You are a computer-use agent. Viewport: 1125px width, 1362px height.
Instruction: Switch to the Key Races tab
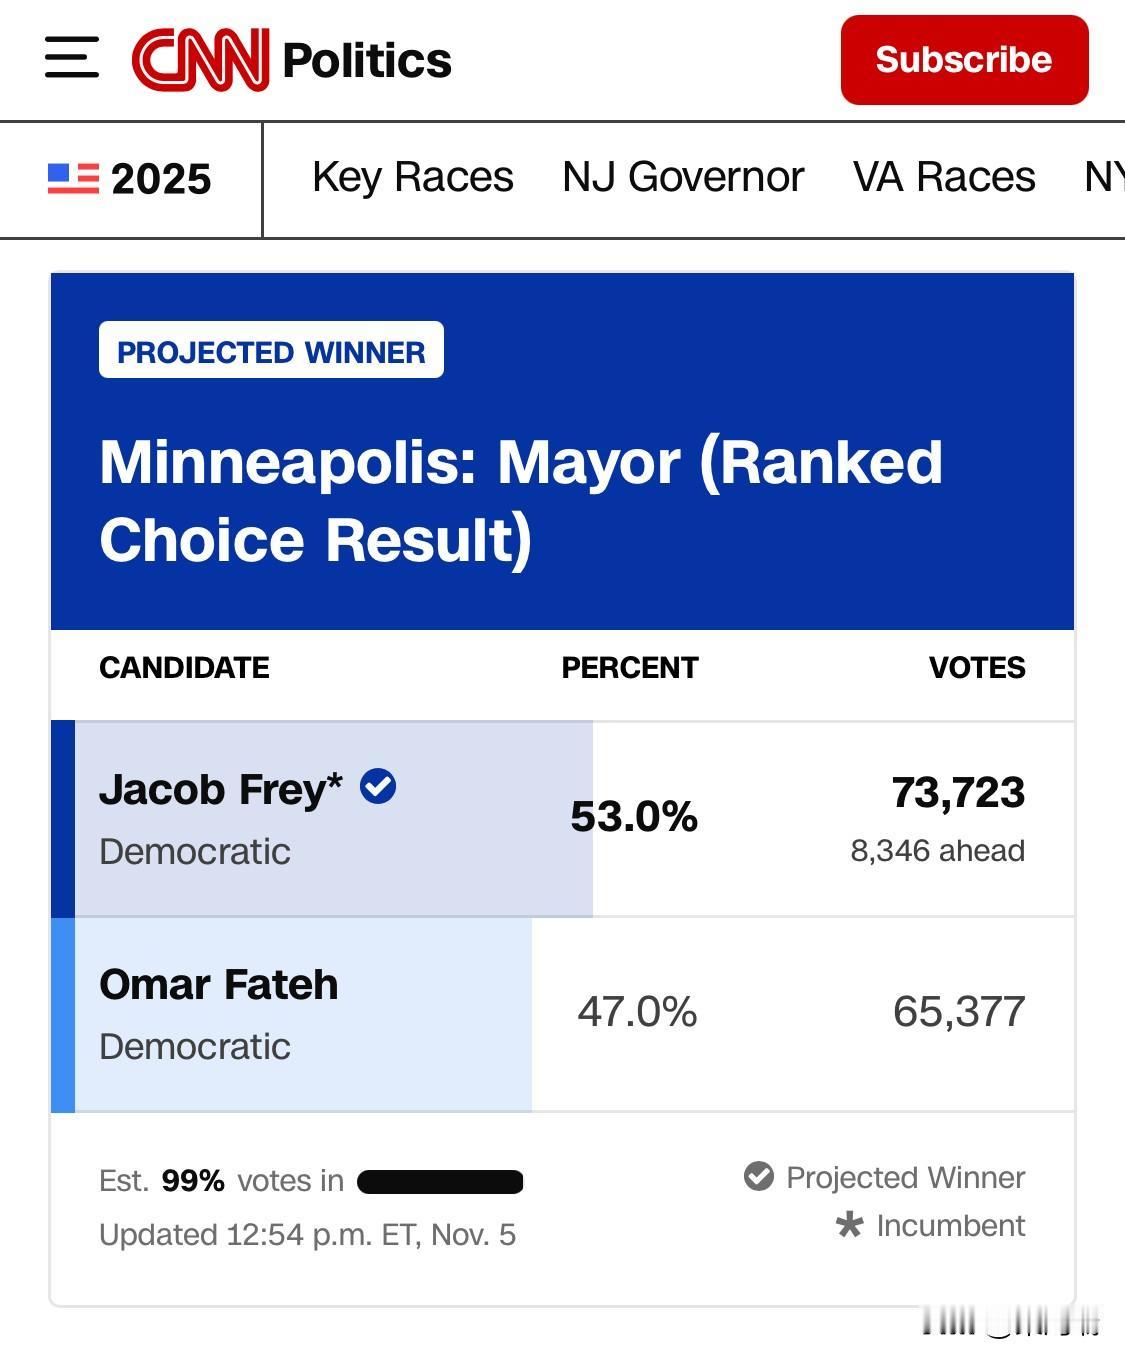[x=412, y=178]
